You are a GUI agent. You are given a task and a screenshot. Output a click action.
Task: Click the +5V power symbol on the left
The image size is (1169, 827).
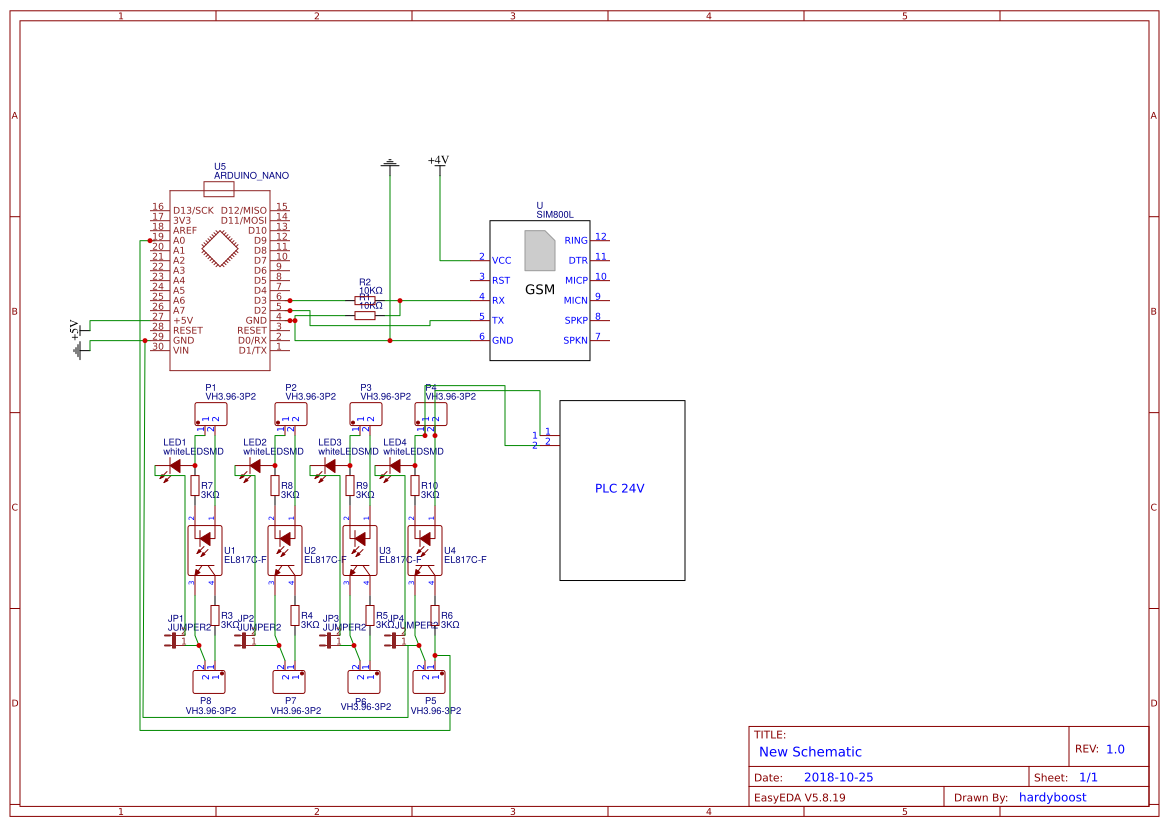pyautogui.click(x=78, y=330)
